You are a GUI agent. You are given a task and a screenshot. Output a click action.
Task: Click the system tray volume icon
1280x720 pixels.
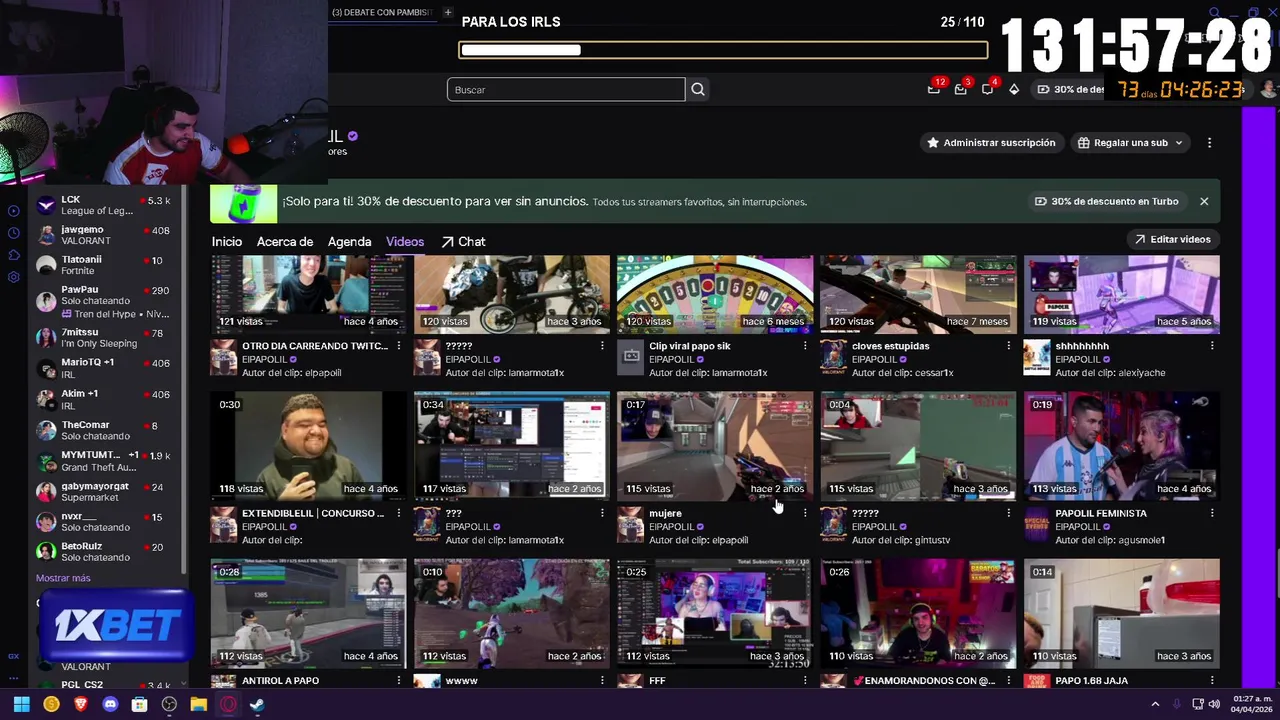pyautogui.click(x=1214, y=704)
